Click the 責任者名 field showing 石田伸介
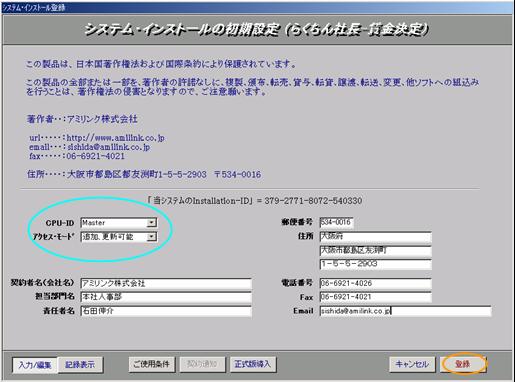Image resolution: width=515 pixels, height=382 pixels. (166, 311)
